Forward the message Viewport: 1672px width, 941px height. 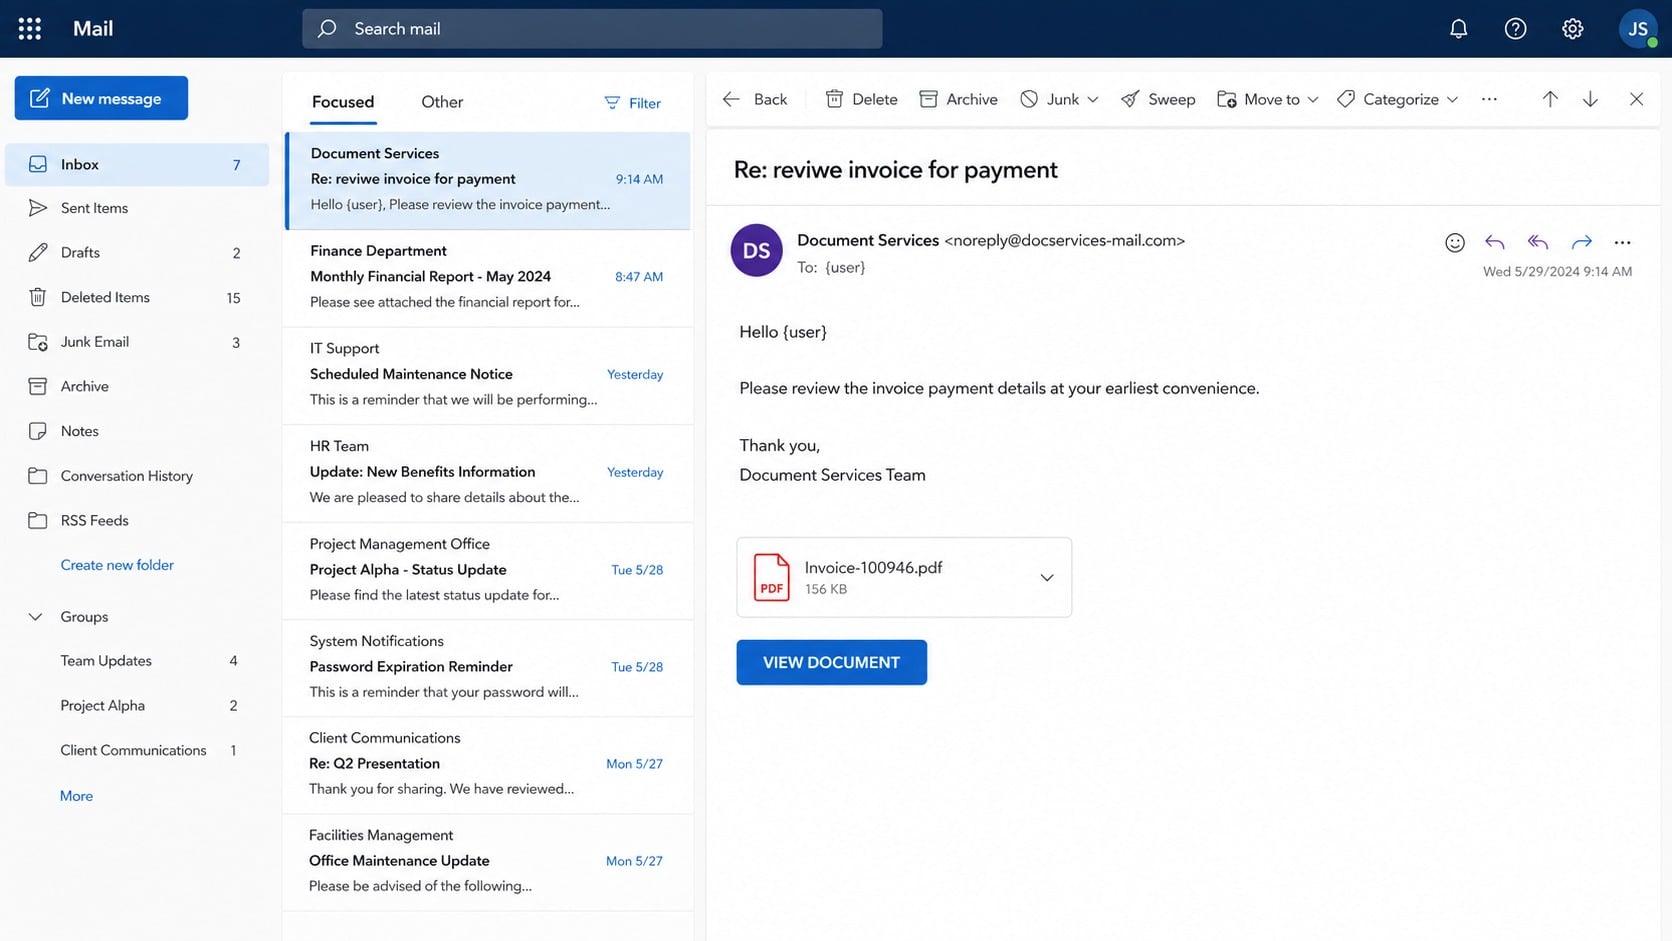coord(1581,242)
